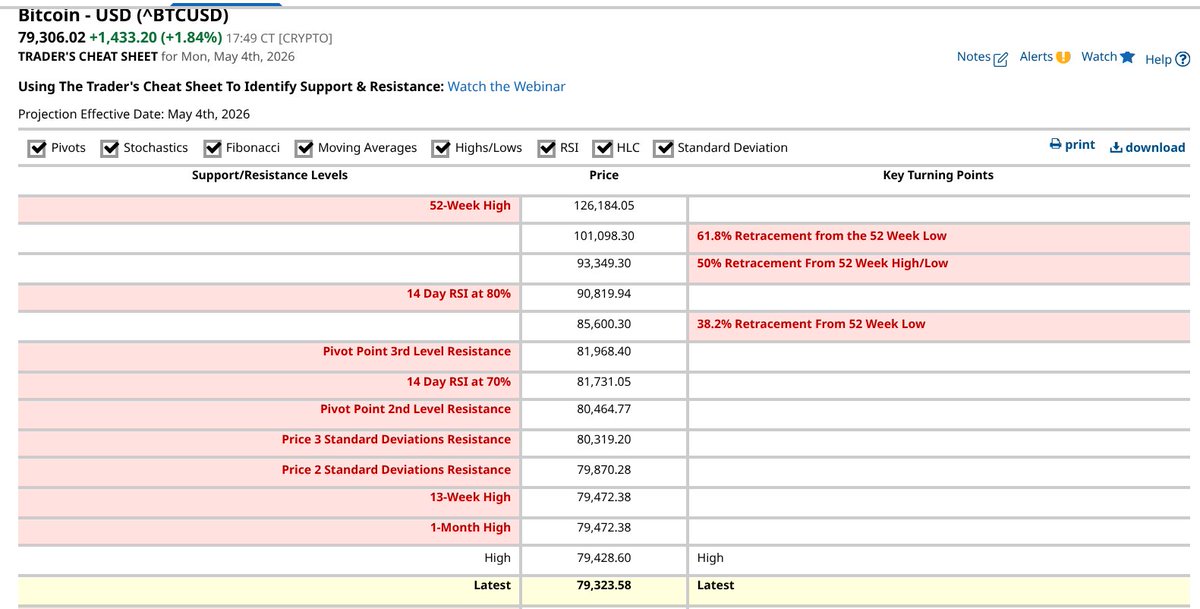This screenshot has height=609, width=1200.
Task: Open the Help question mark icon
Action: 1183,59
